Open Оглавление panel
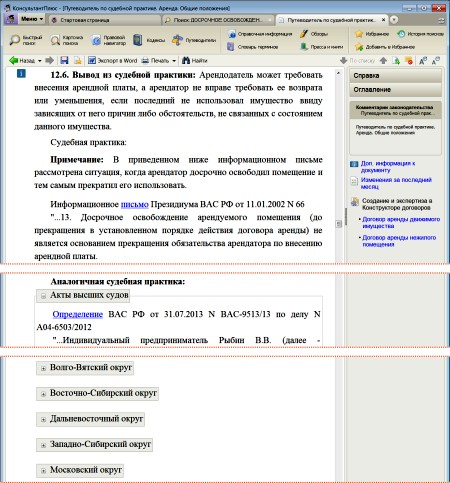This screenshot has width=450, height=483. [x=395, y=90]
